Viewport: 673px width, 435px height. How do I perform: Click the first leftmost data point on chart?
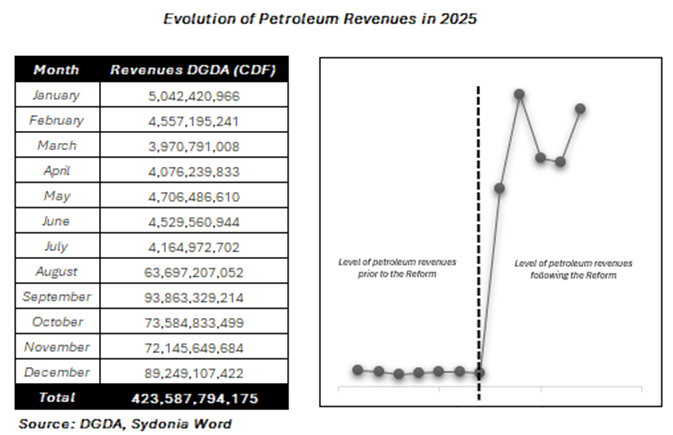point(358,370)
